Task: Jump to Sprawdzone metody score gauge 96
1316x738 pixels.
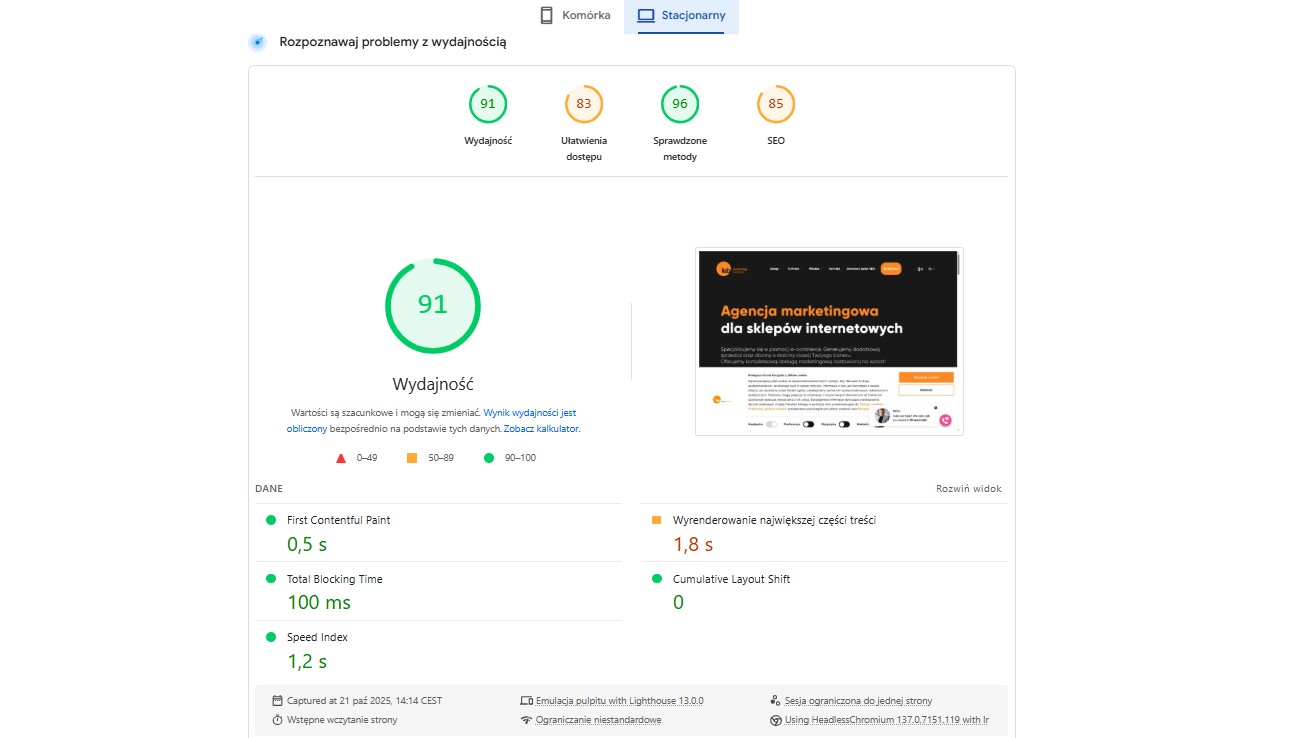Action: click(x=680, y=104)
